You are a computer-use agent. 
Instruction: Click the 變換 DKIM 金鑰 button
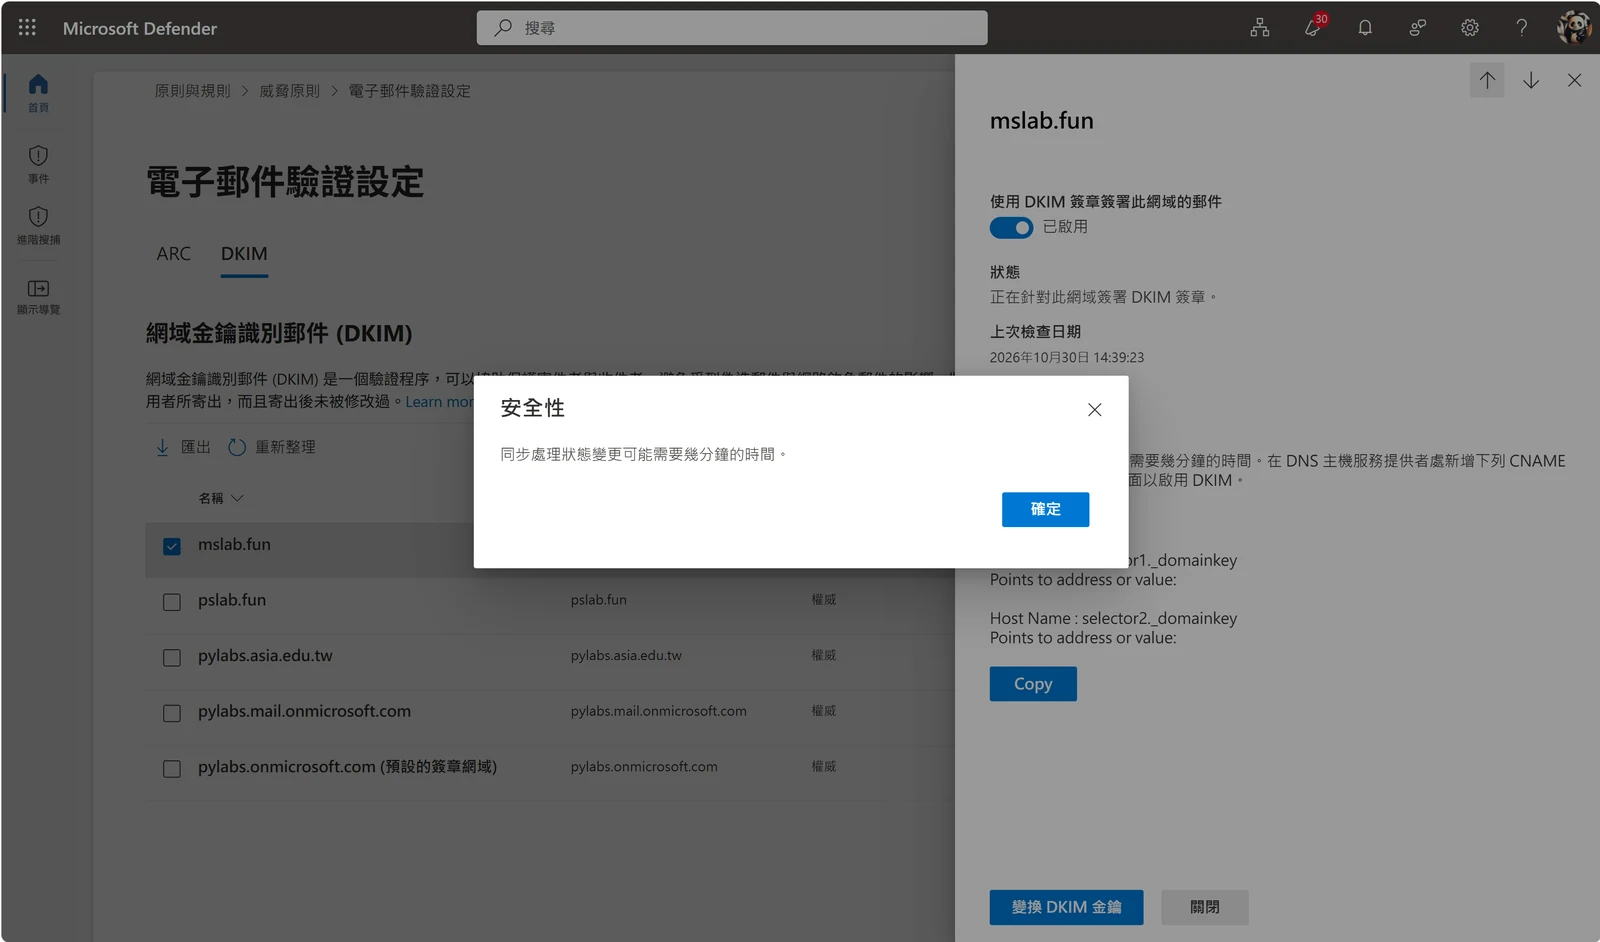[x=1066, y=907]
